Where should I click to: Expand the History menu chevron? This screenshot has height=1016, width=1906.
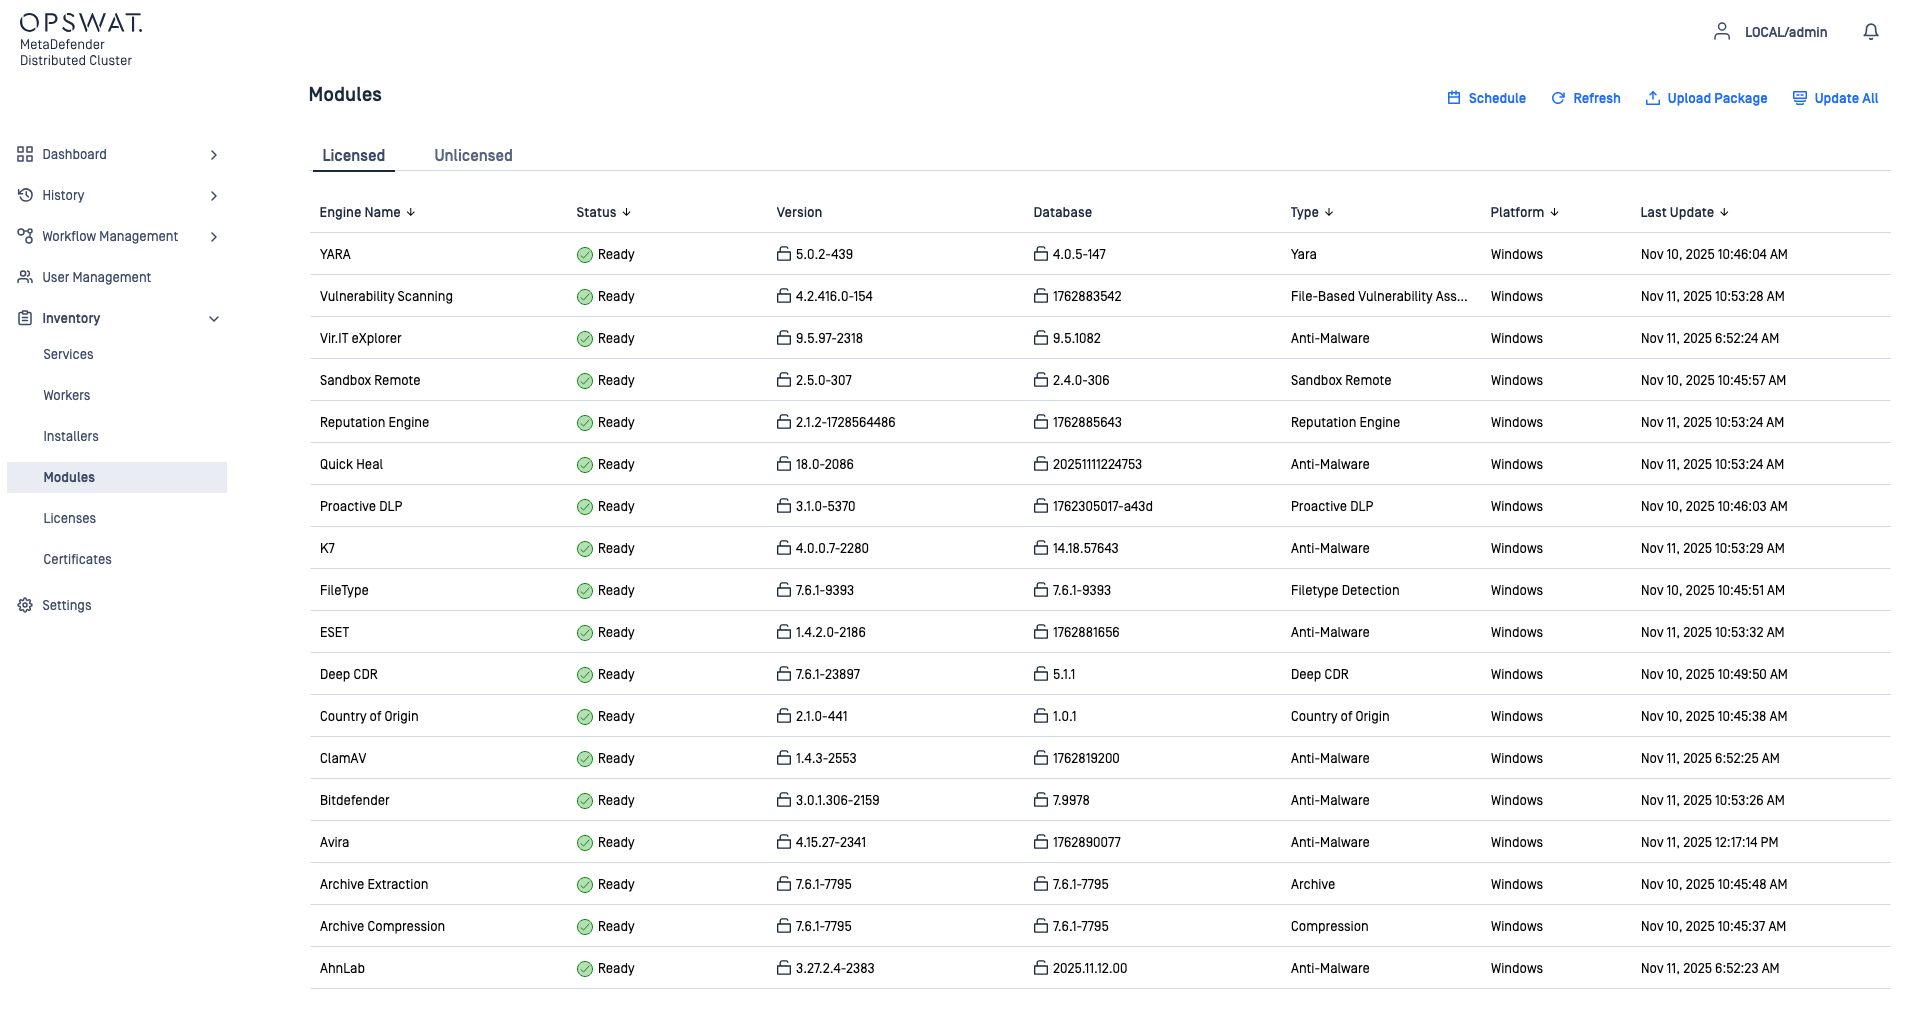tap(213, 196)
